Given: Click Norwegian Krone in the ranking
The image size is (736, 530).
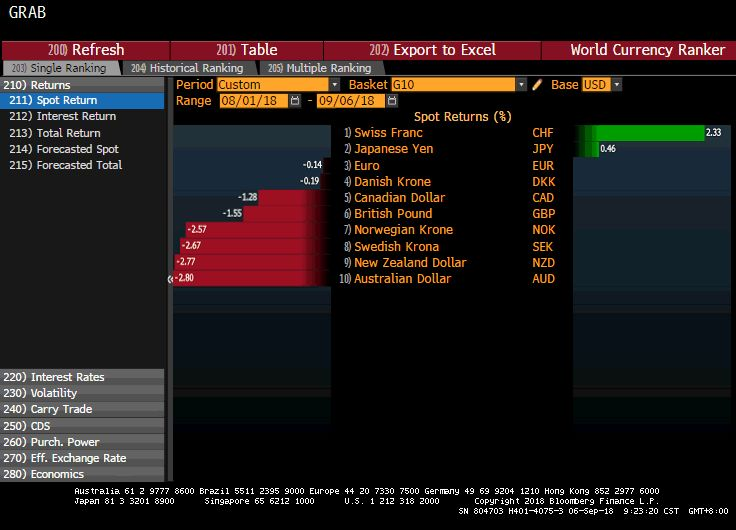Looking at the screenshot, I should pyautogui.click(x=403, y=230).
